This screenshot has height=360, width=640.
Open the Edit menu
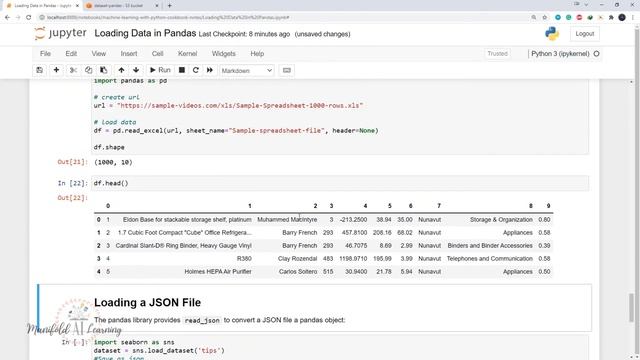coord(71,53)
